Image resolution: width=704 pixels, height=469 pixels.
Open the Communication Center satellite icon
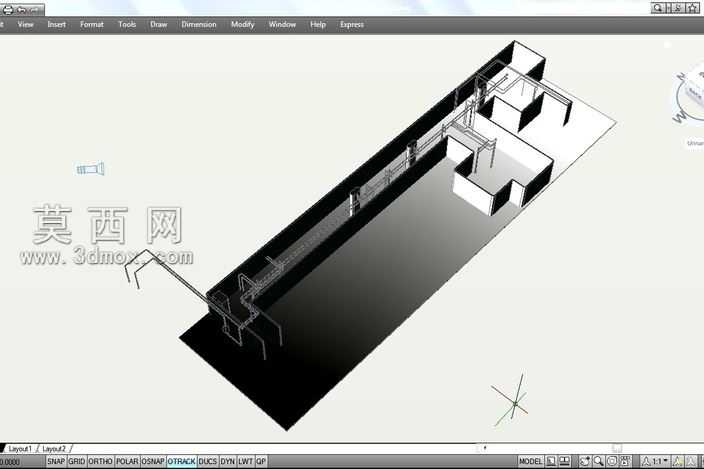678,8
